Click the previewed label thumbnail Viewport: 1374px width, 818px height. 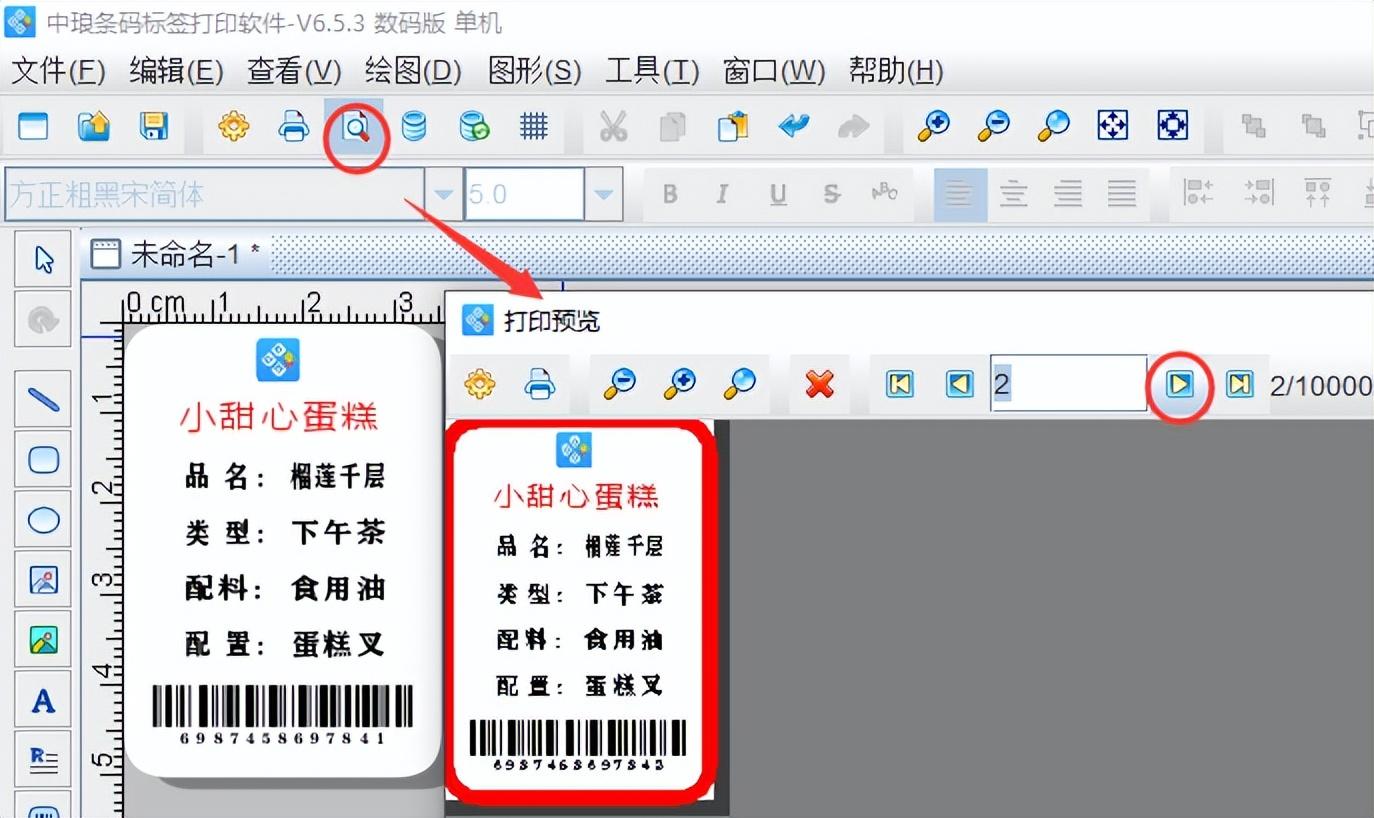tap(582, 612)
